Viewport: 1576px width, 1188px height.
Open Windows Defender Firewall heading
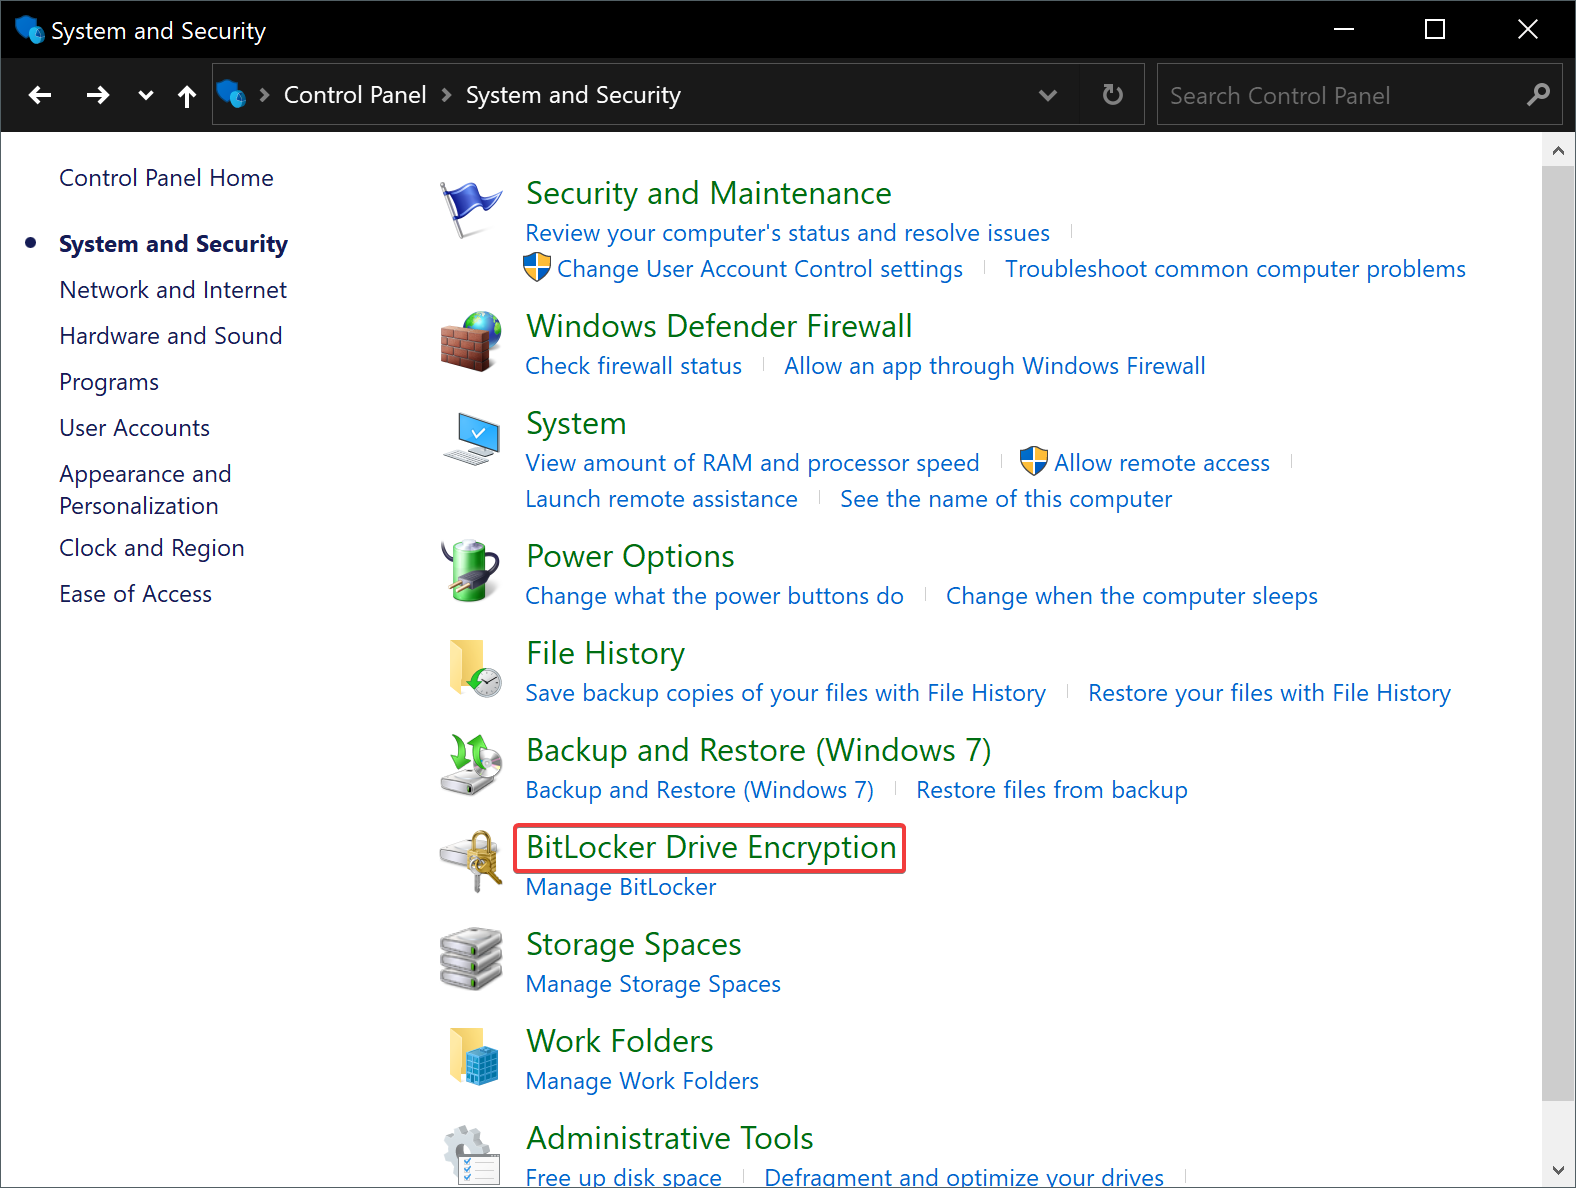tap(719, 326)
